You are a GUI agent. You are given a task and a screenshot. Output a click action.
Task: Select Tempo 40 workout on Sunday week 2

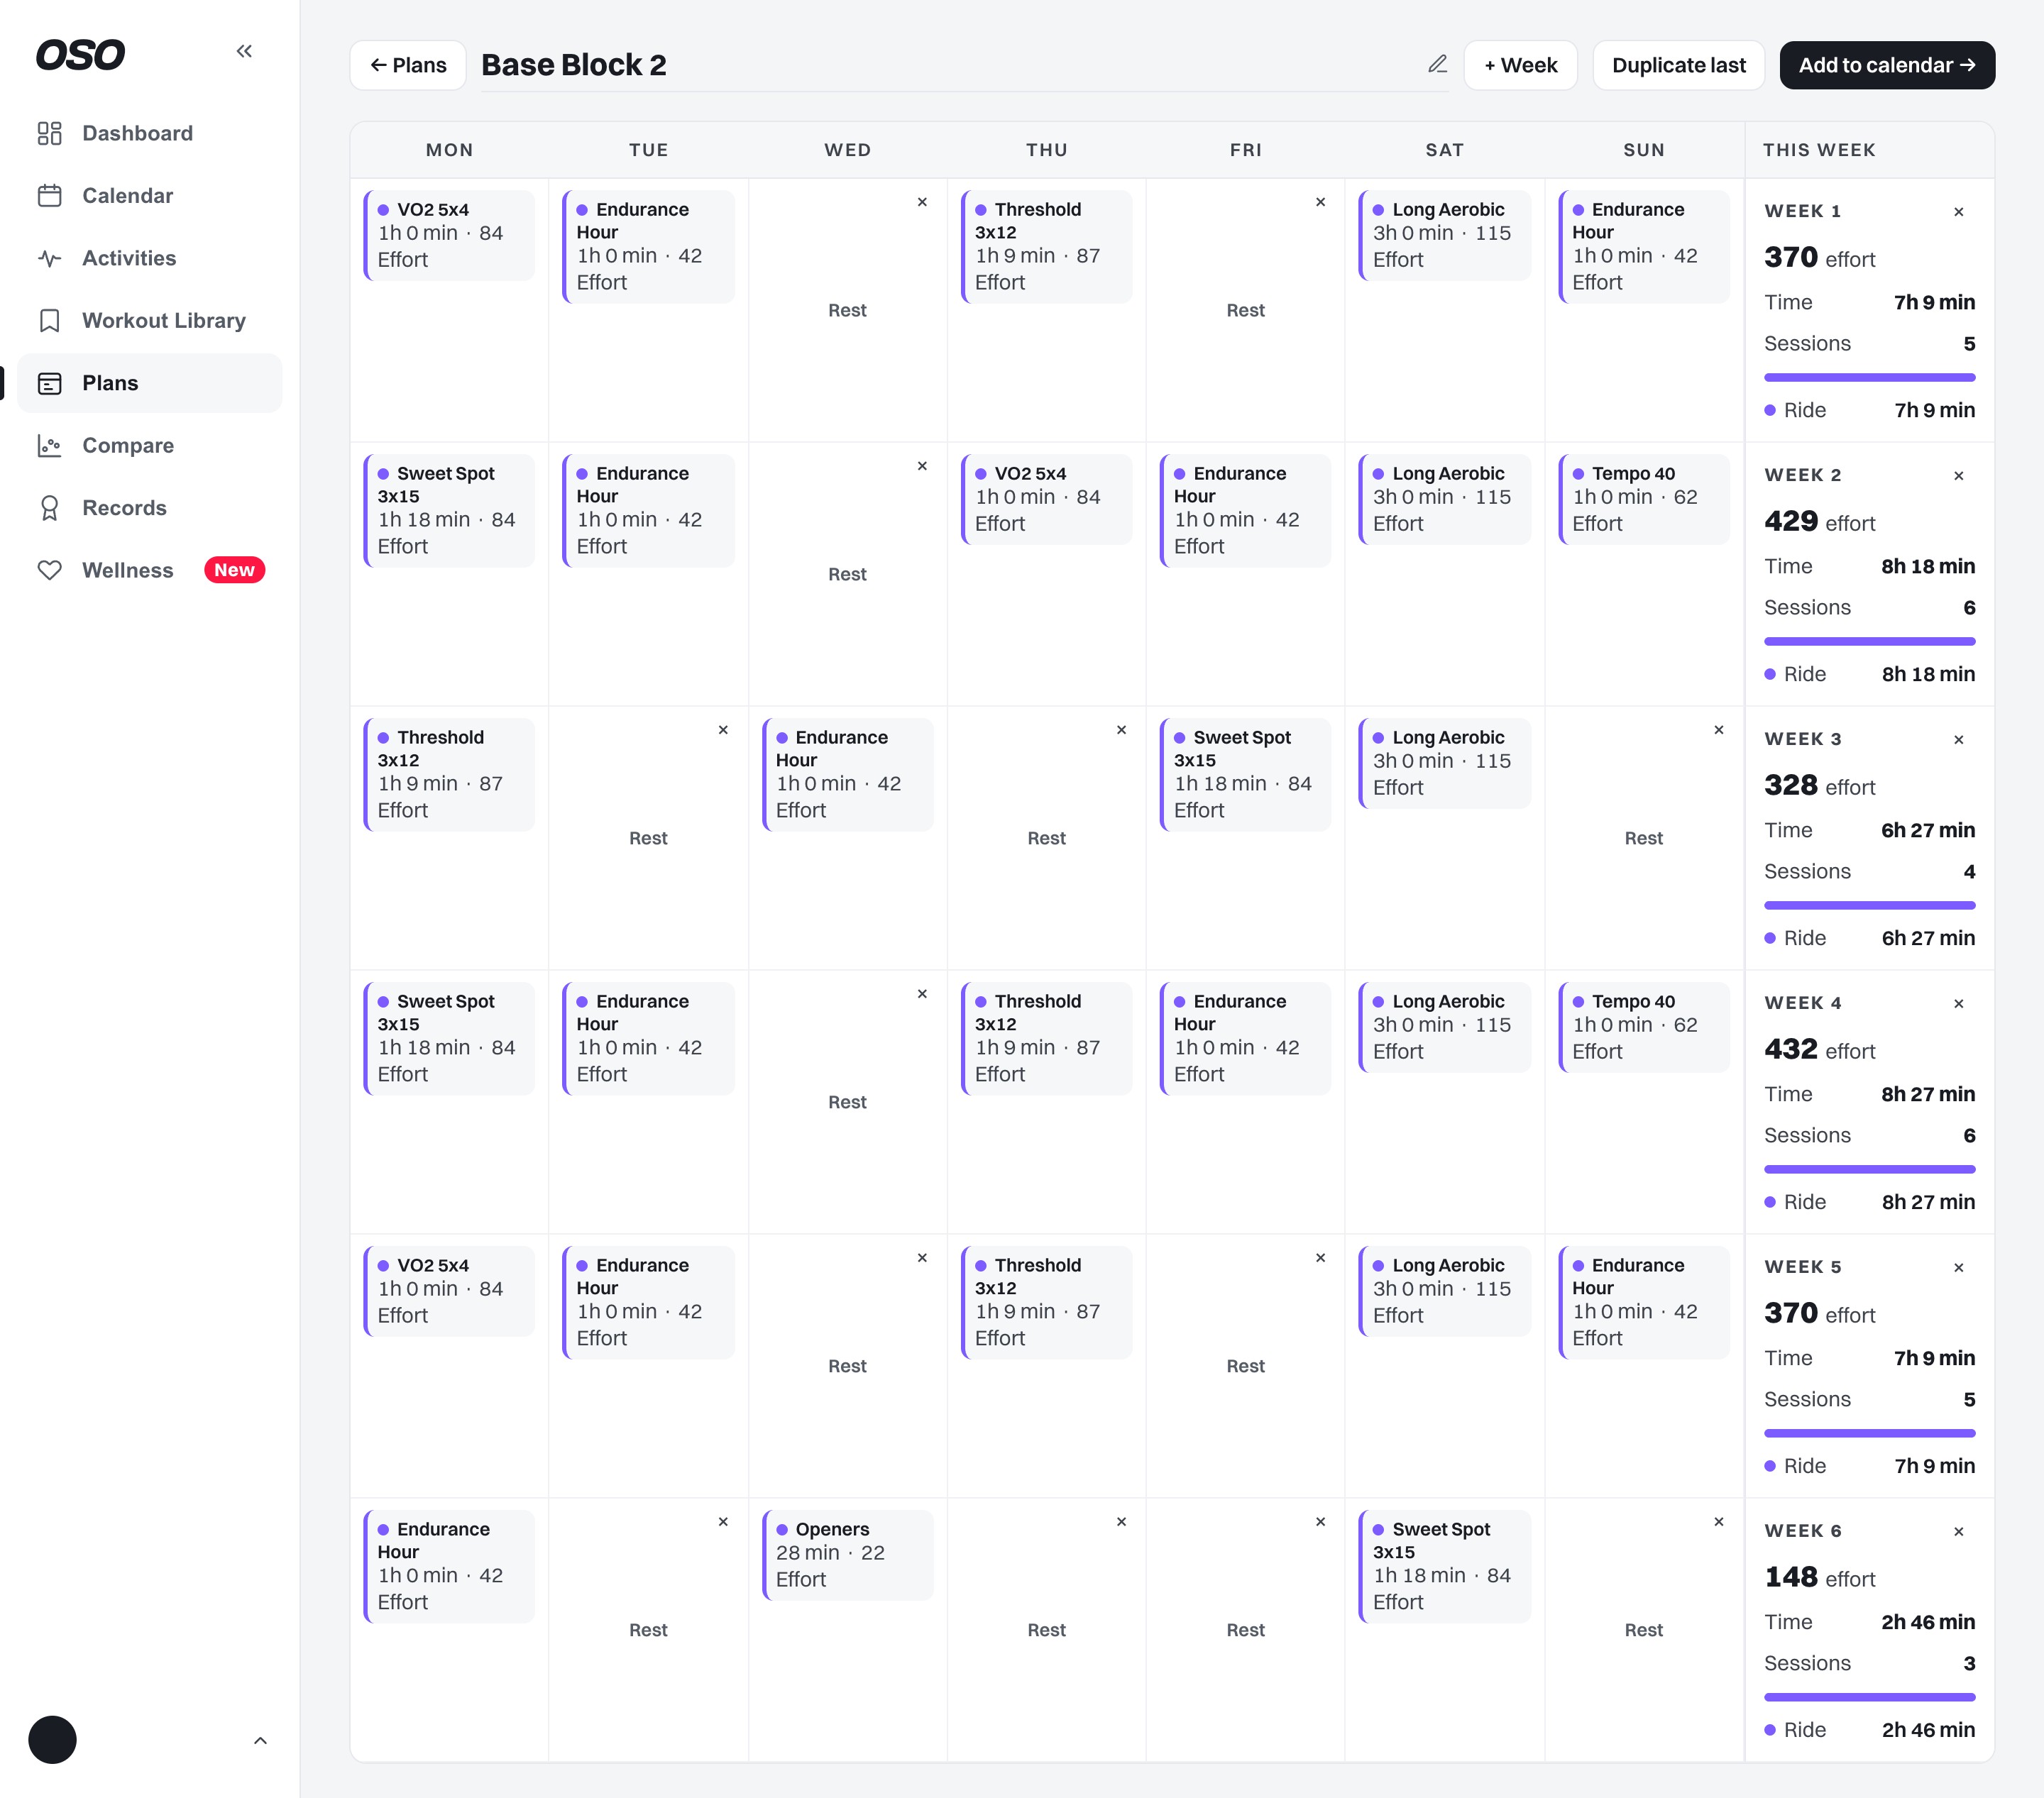click(1643, 499)
